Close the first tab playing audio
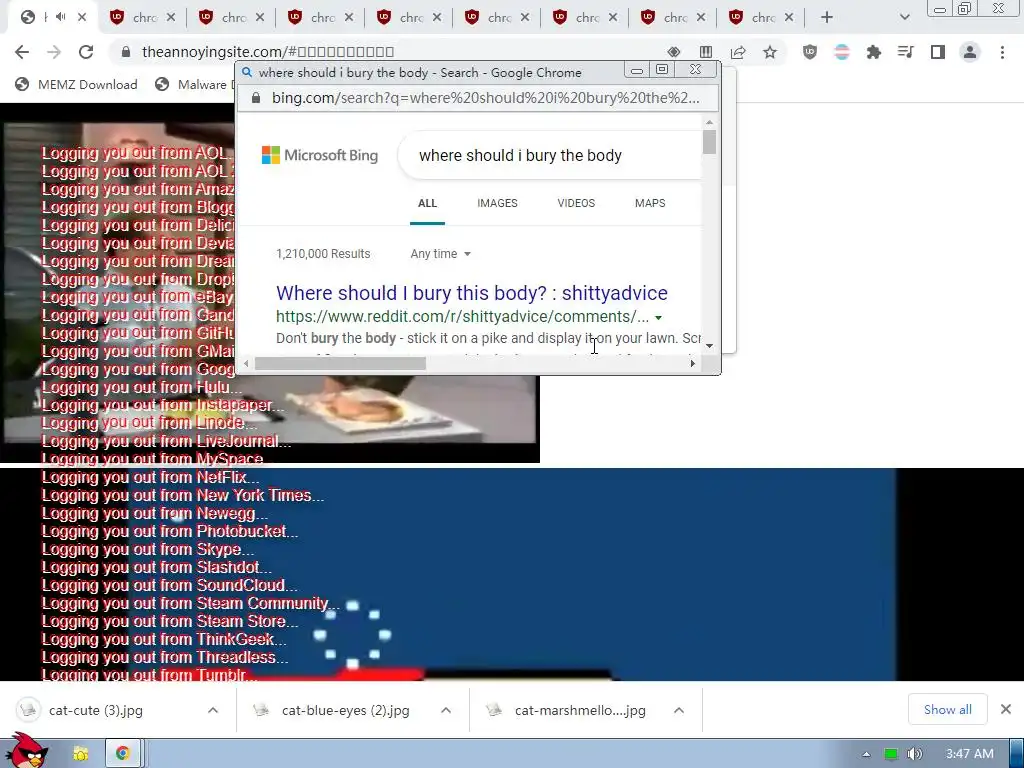Viewport: 1024px width, 768px height. pyautogui.click(x=82, y=17)
